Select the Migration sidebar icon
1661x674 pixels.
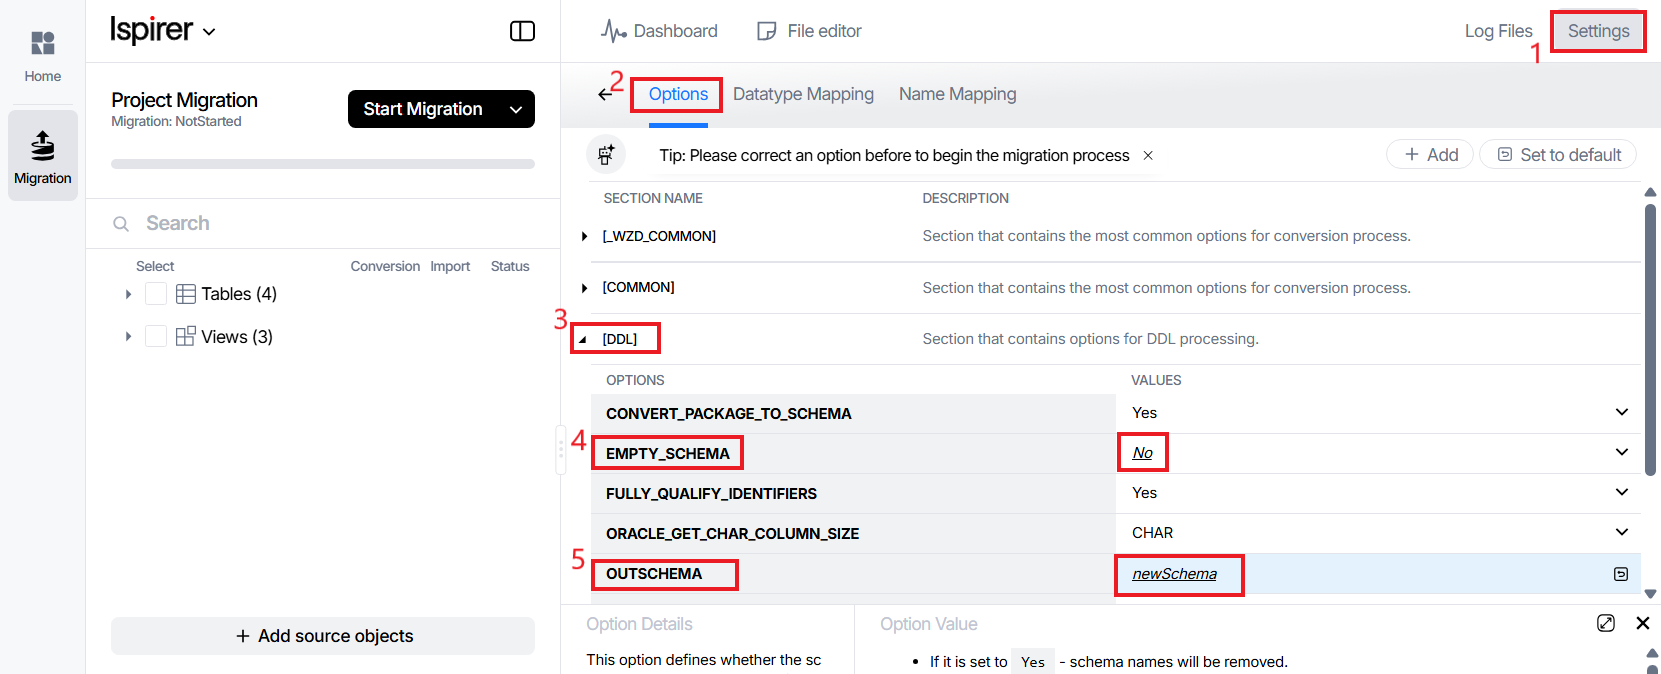(42, 157)
